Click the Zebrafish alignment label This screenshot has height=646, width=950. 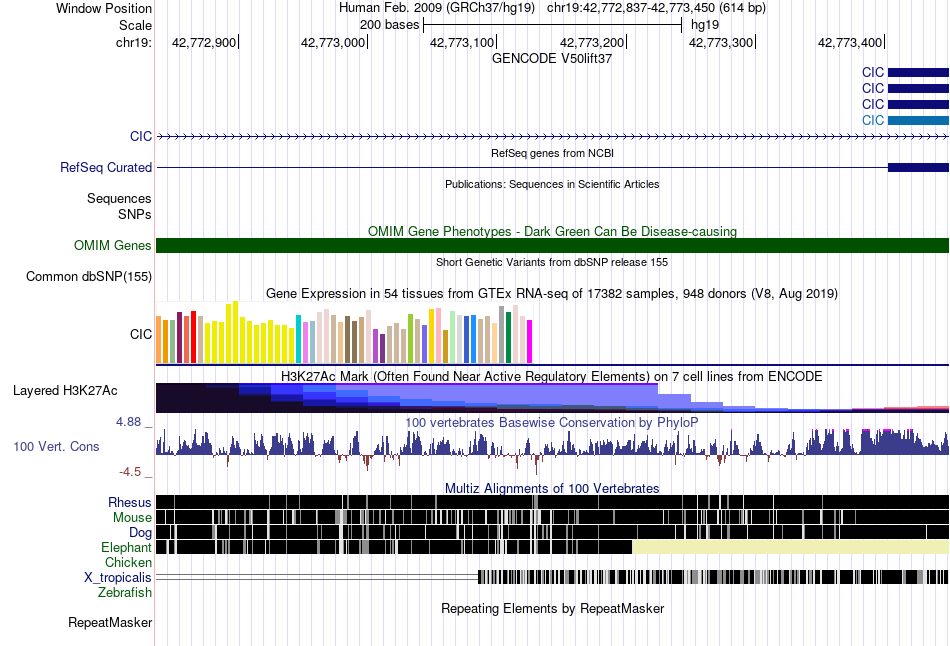[125, 592]
